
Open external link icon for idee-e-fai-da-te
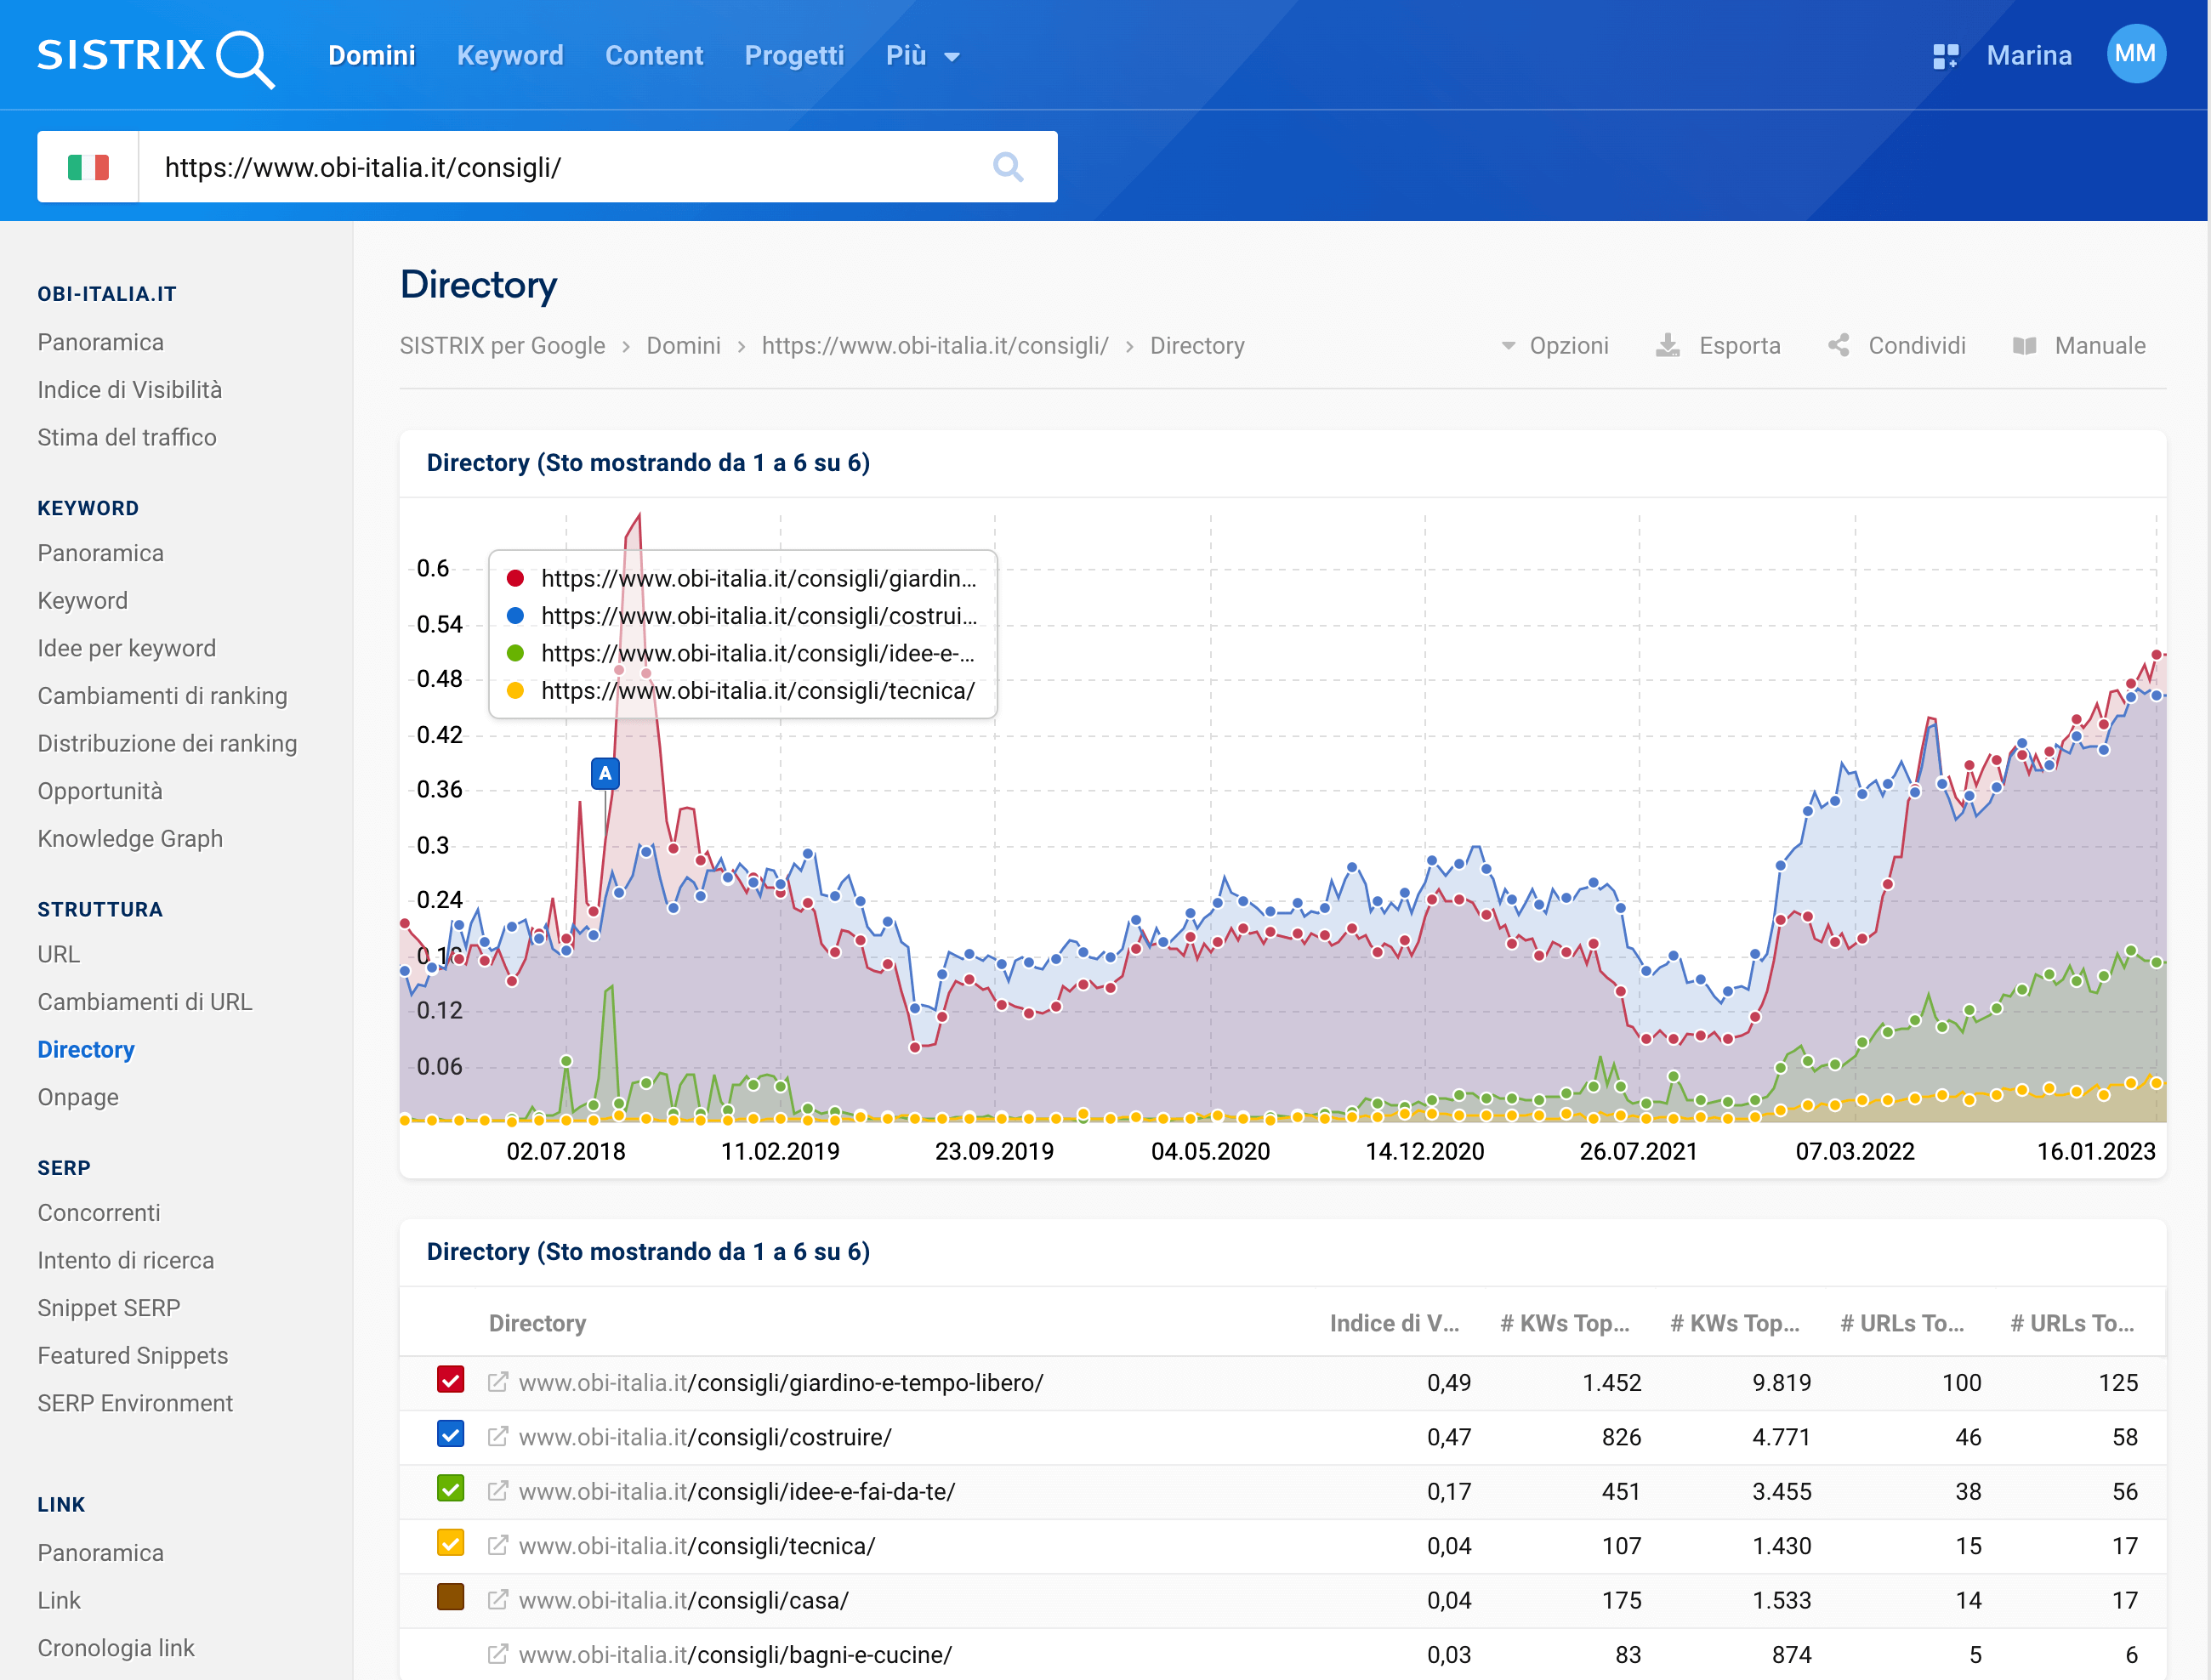pos(497,1491)
